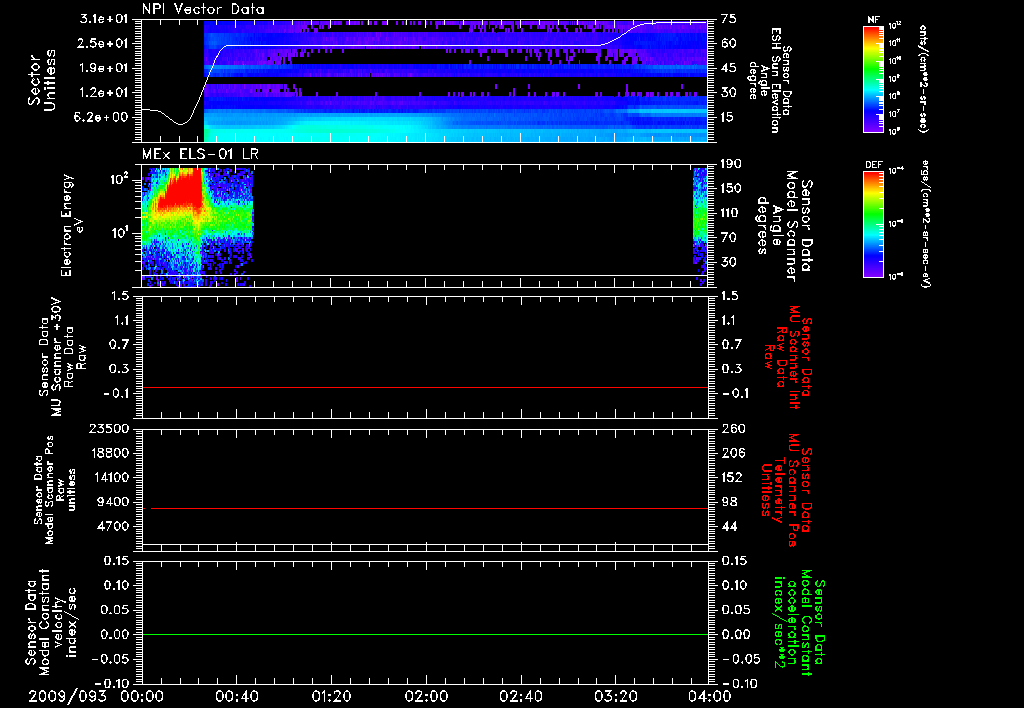Click the "03:20" time tick label

point(615,696)
